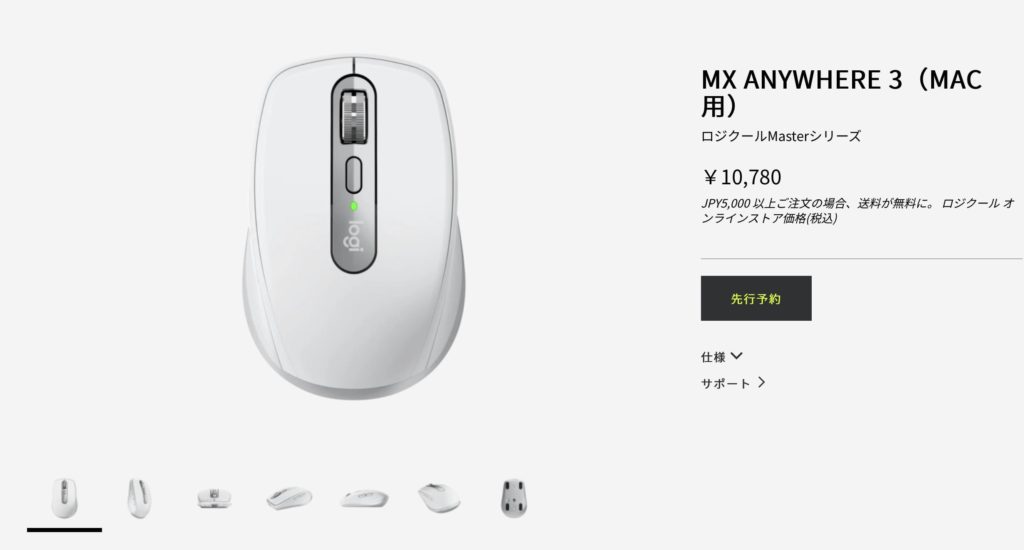Click the logi logo on the mouse

(353, 236)
